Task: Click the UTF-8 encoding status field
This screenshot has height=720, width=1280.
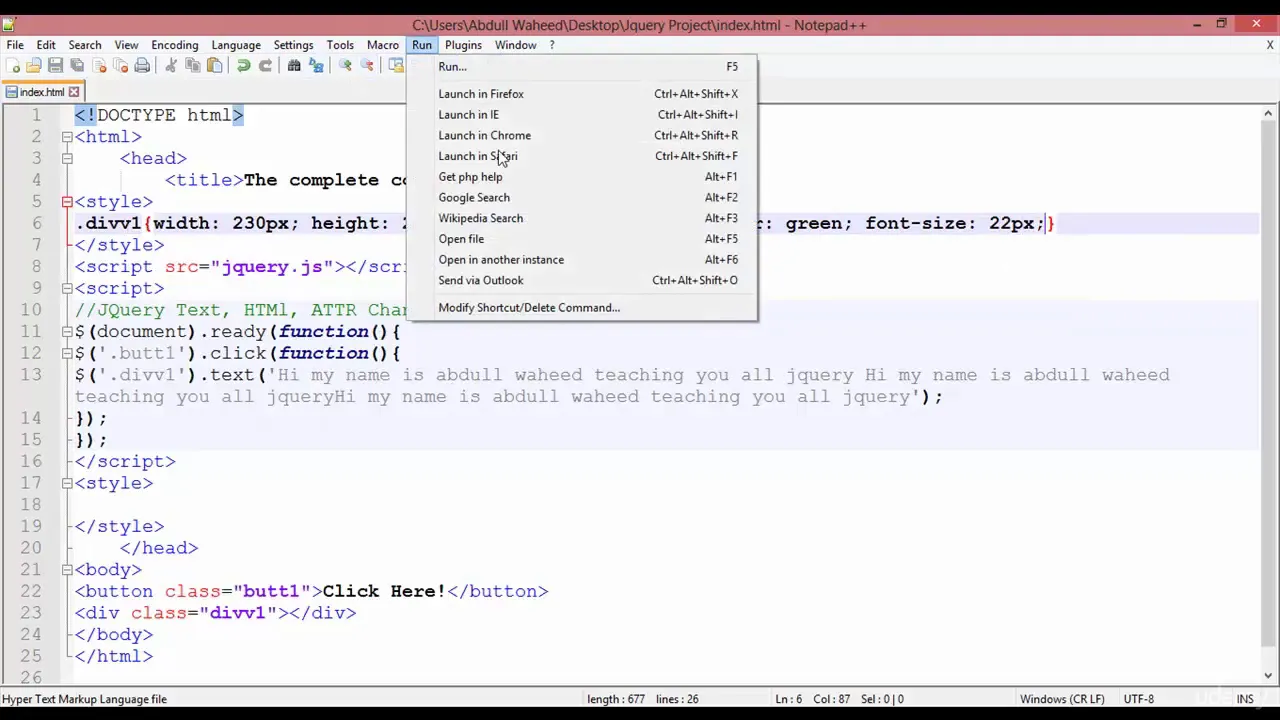Action: click(x=1138, y=699)
